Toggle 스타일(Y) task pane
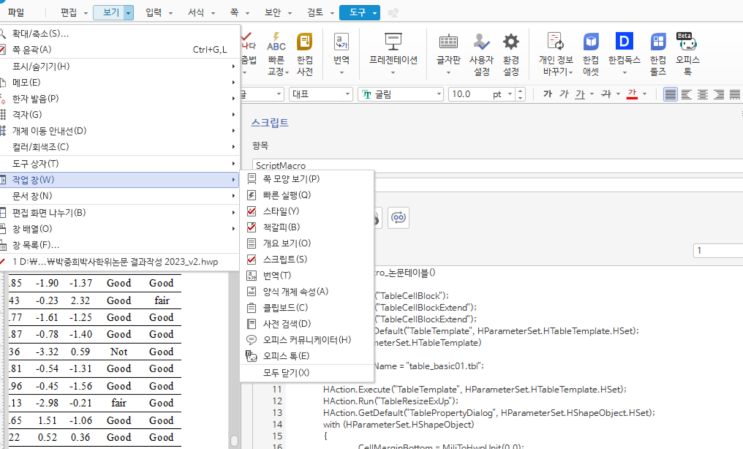The height and width of the screenshot is (449, 743). (x=307, y=211)
